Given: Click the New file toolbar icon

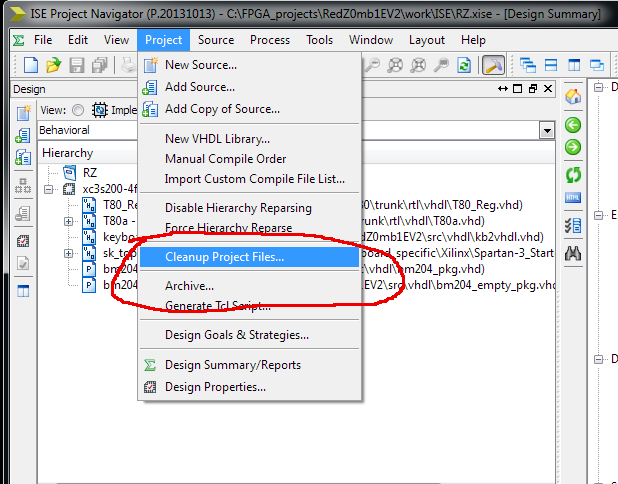Looking at the screenshot, I should (x=31, y=65).
